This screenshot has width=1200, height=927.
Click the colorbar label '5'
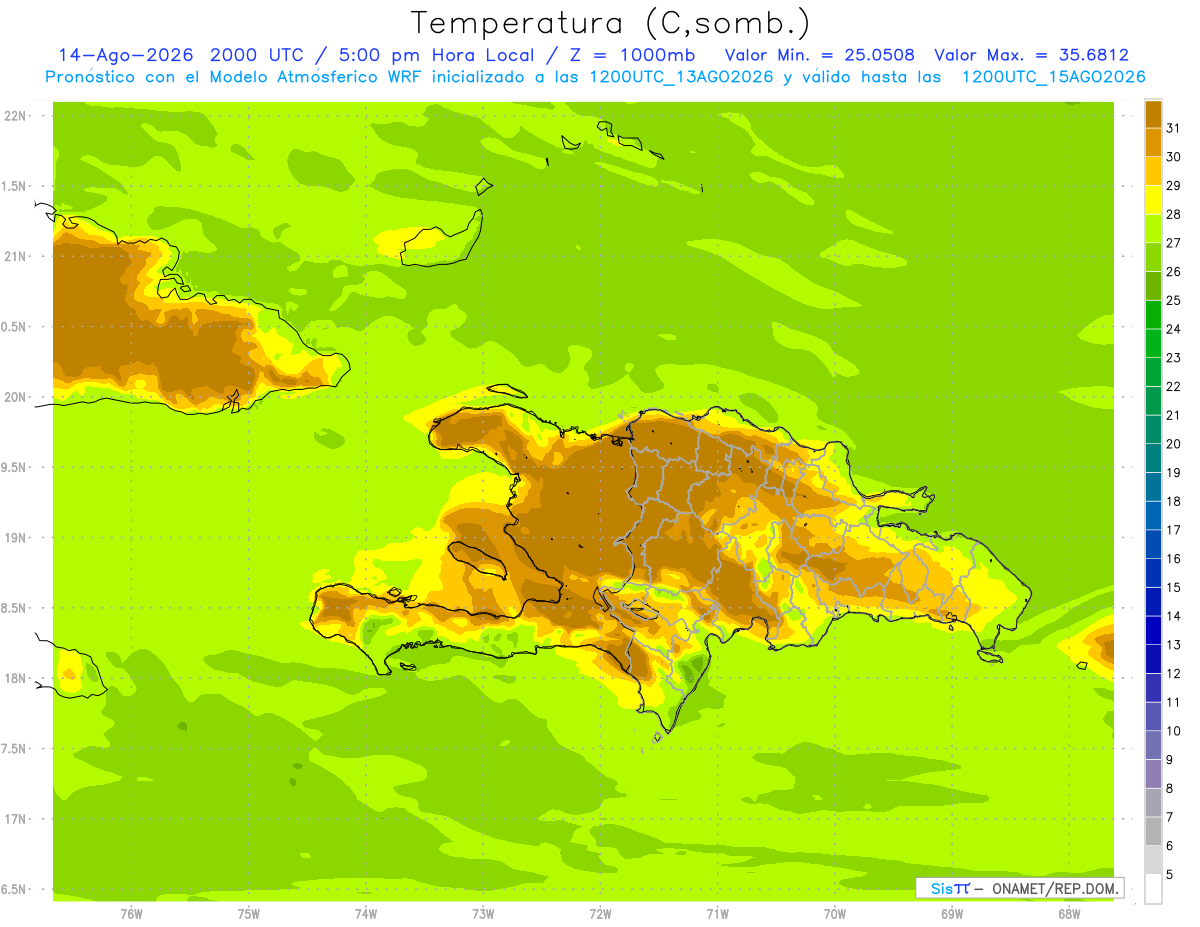coord(1170,874)
